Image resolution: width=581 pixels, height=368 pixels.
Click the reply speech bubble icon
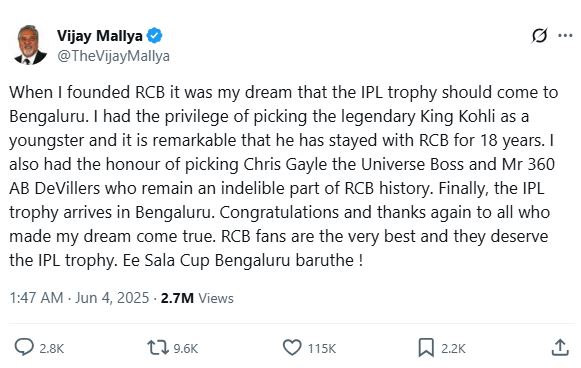click(24, 348)
